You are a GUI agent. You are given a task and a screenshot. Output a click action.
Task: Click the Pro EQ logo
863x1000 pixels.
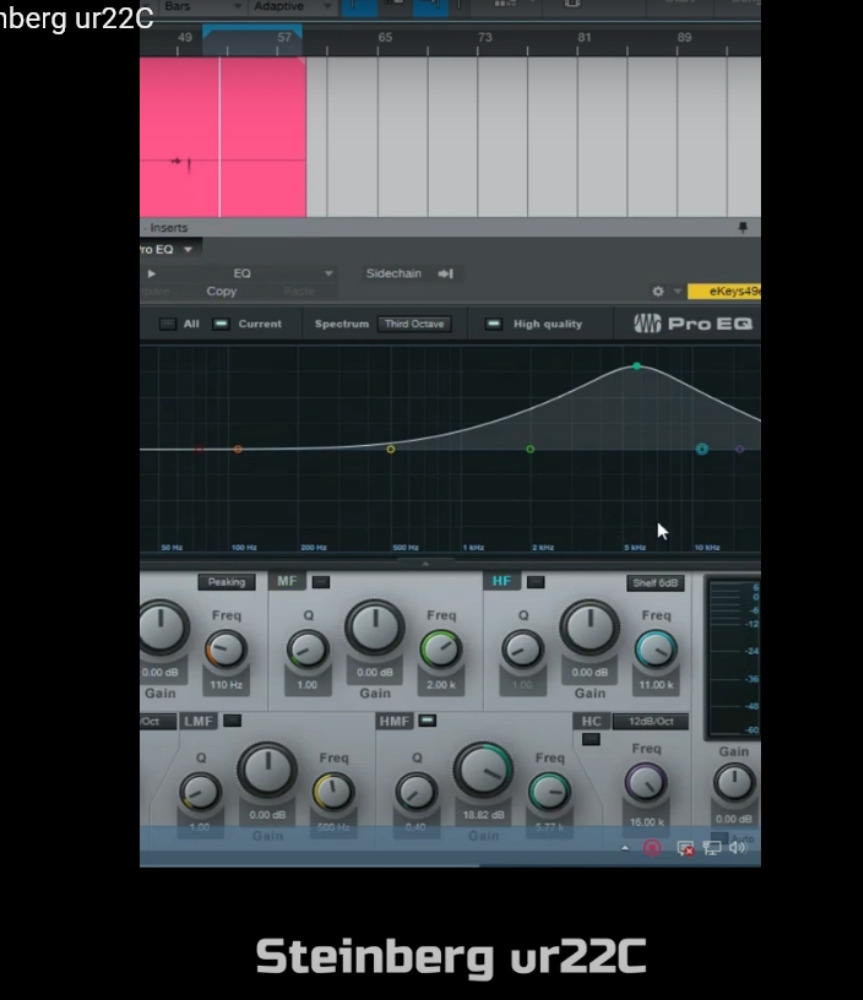[x=693, y=324]
